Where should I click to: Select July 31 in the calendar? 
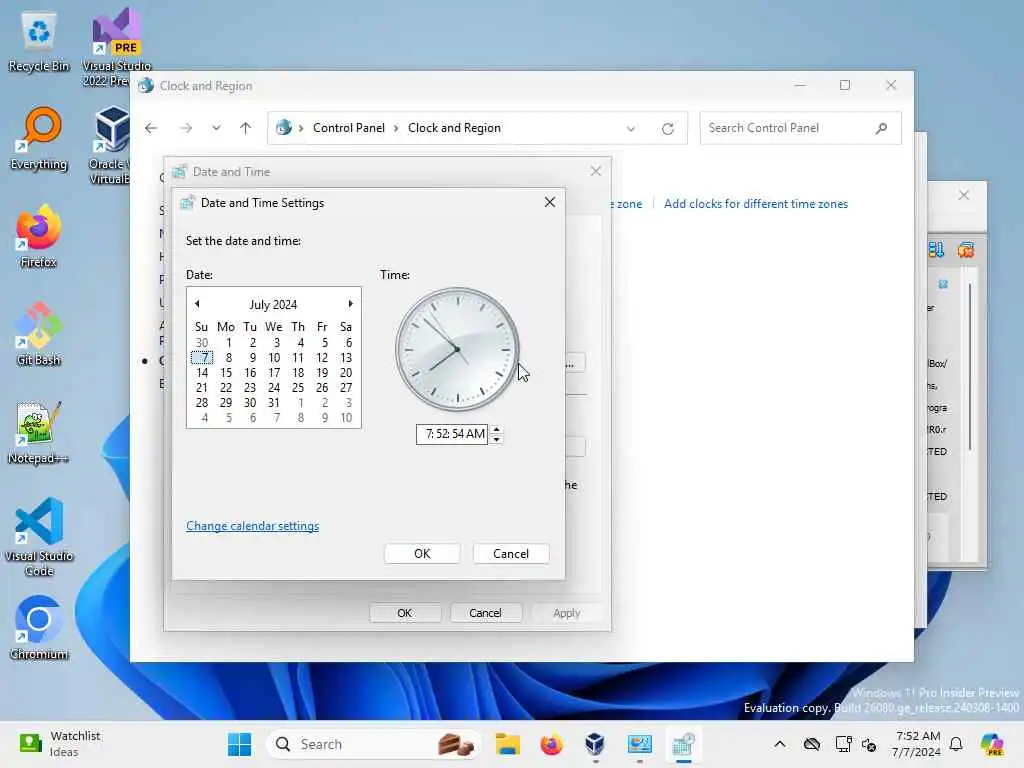(x=274, y=402)
